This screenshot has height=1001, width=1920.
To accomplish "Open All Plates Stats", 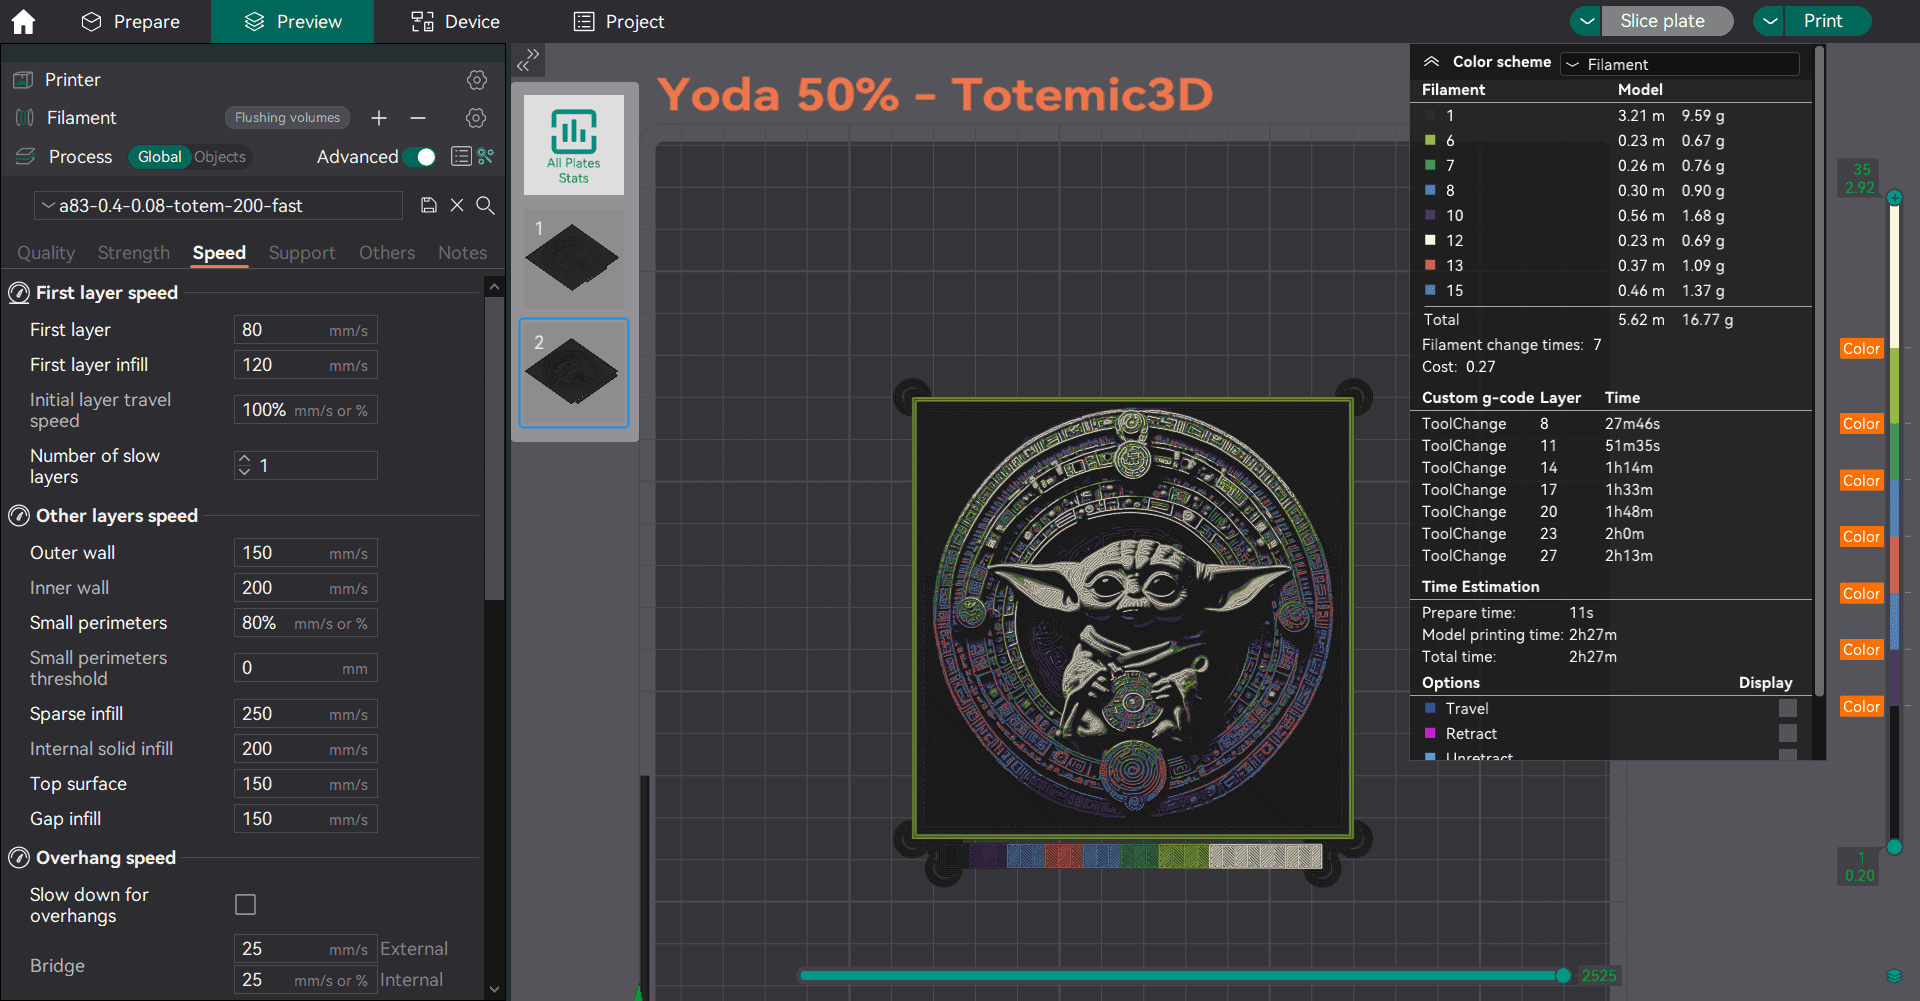I will [574, 145].
